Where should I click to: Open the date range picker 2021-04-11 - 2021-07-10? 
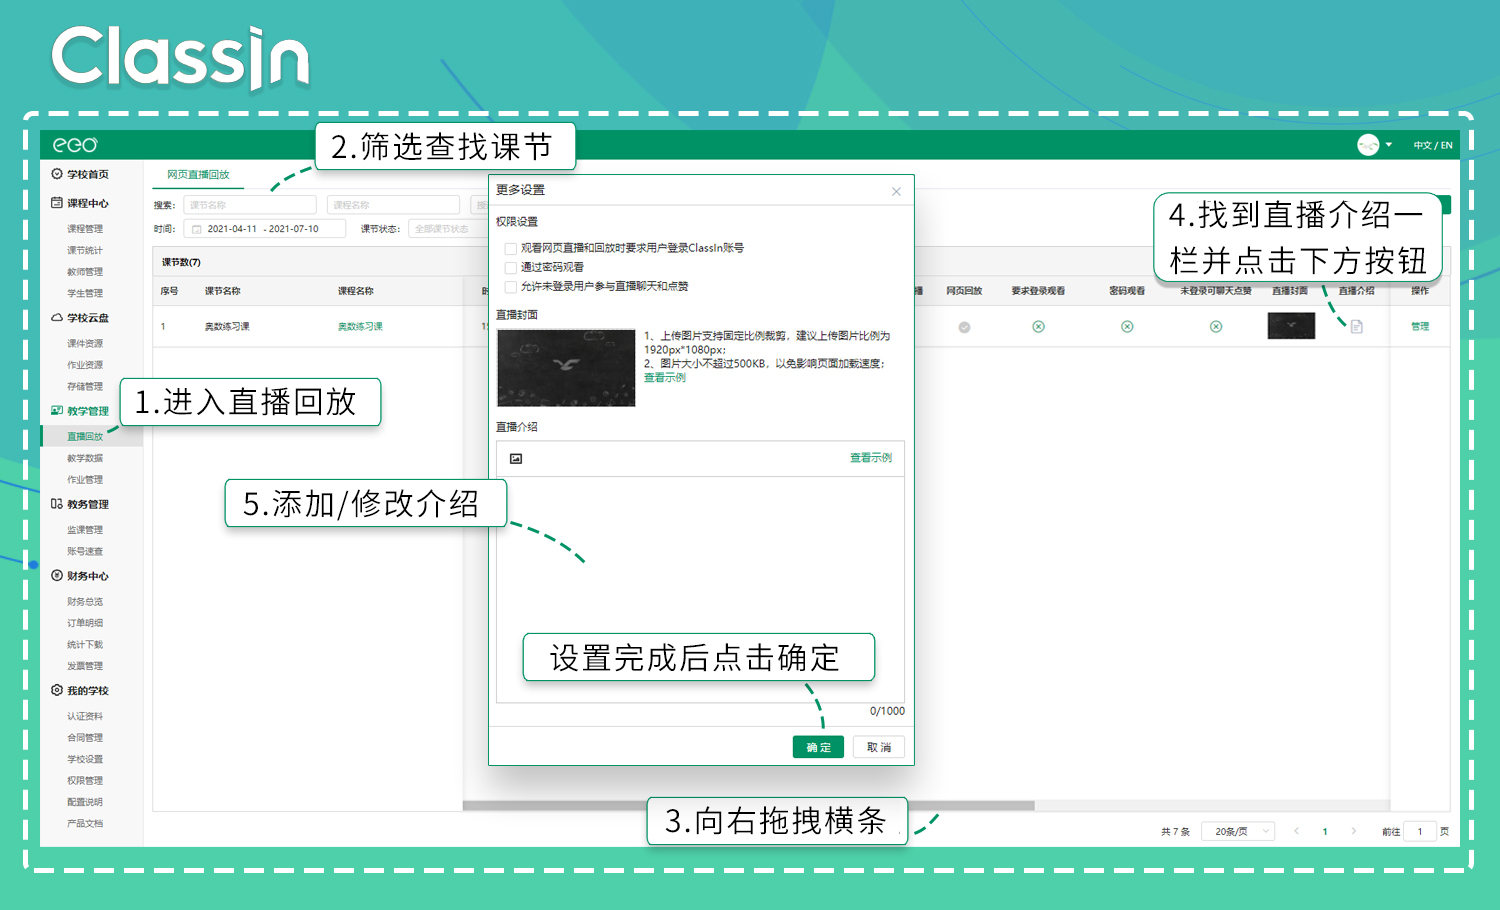265,229
